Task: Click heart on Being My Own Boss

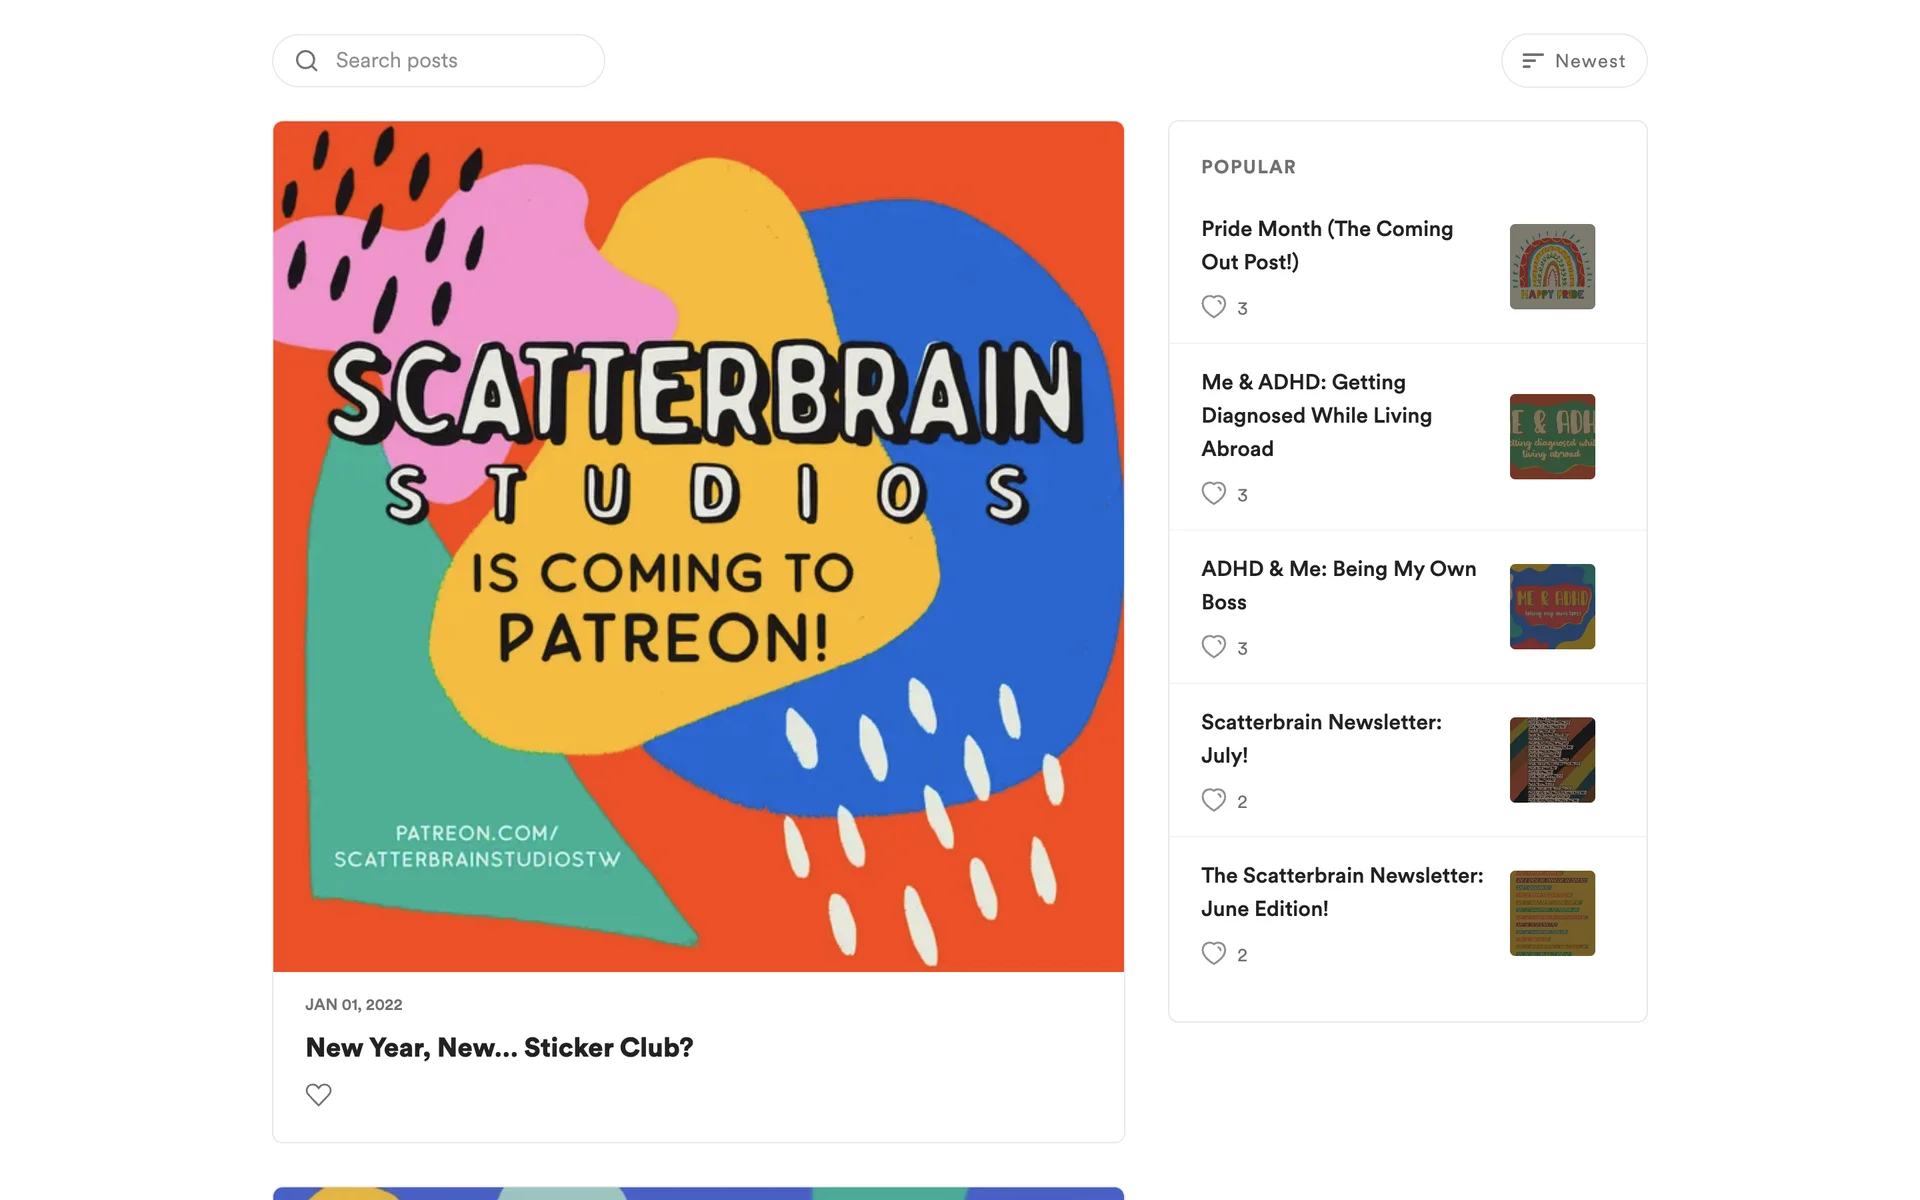Action: pyautogui.click(x=1213, y=647)
